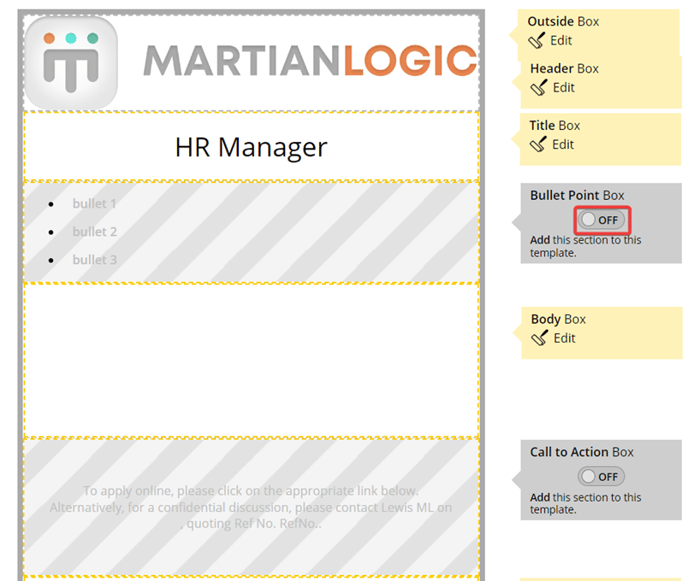This screenshot has width=688, height=581.
Task: Click the Header Box paint roller icon
Action: (539, 87)
